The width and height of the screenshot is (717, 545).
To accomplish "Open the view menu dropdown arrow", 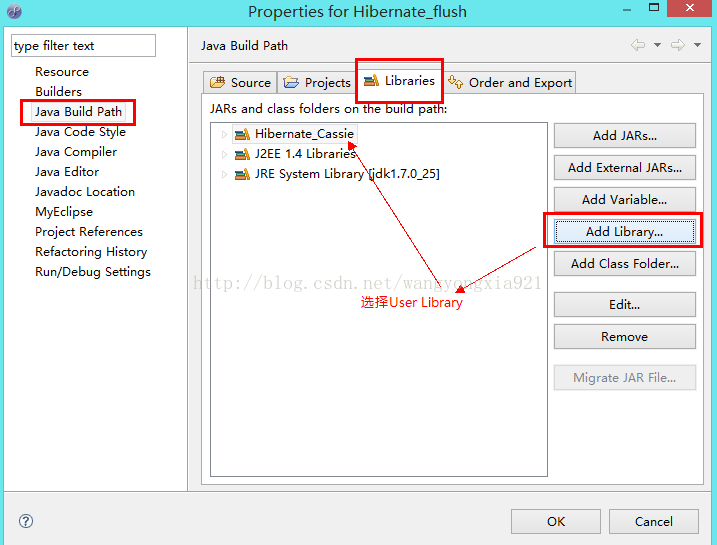I will click(x=697, y=45).
